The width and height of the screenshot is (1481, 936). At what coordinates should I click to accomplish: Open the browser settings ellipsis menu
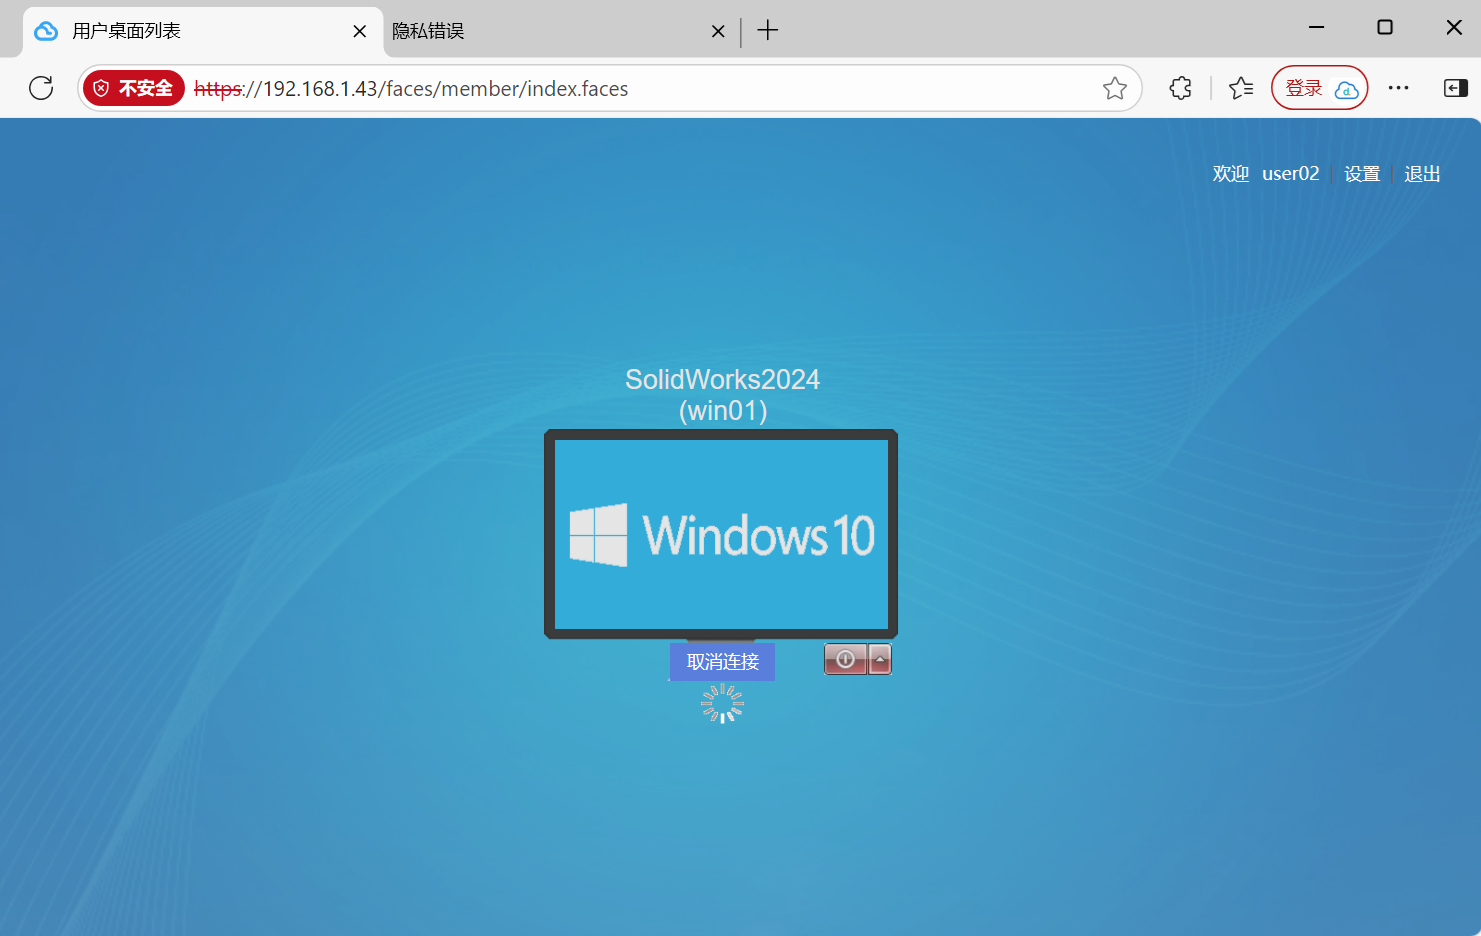click(x=1398, y=88)
